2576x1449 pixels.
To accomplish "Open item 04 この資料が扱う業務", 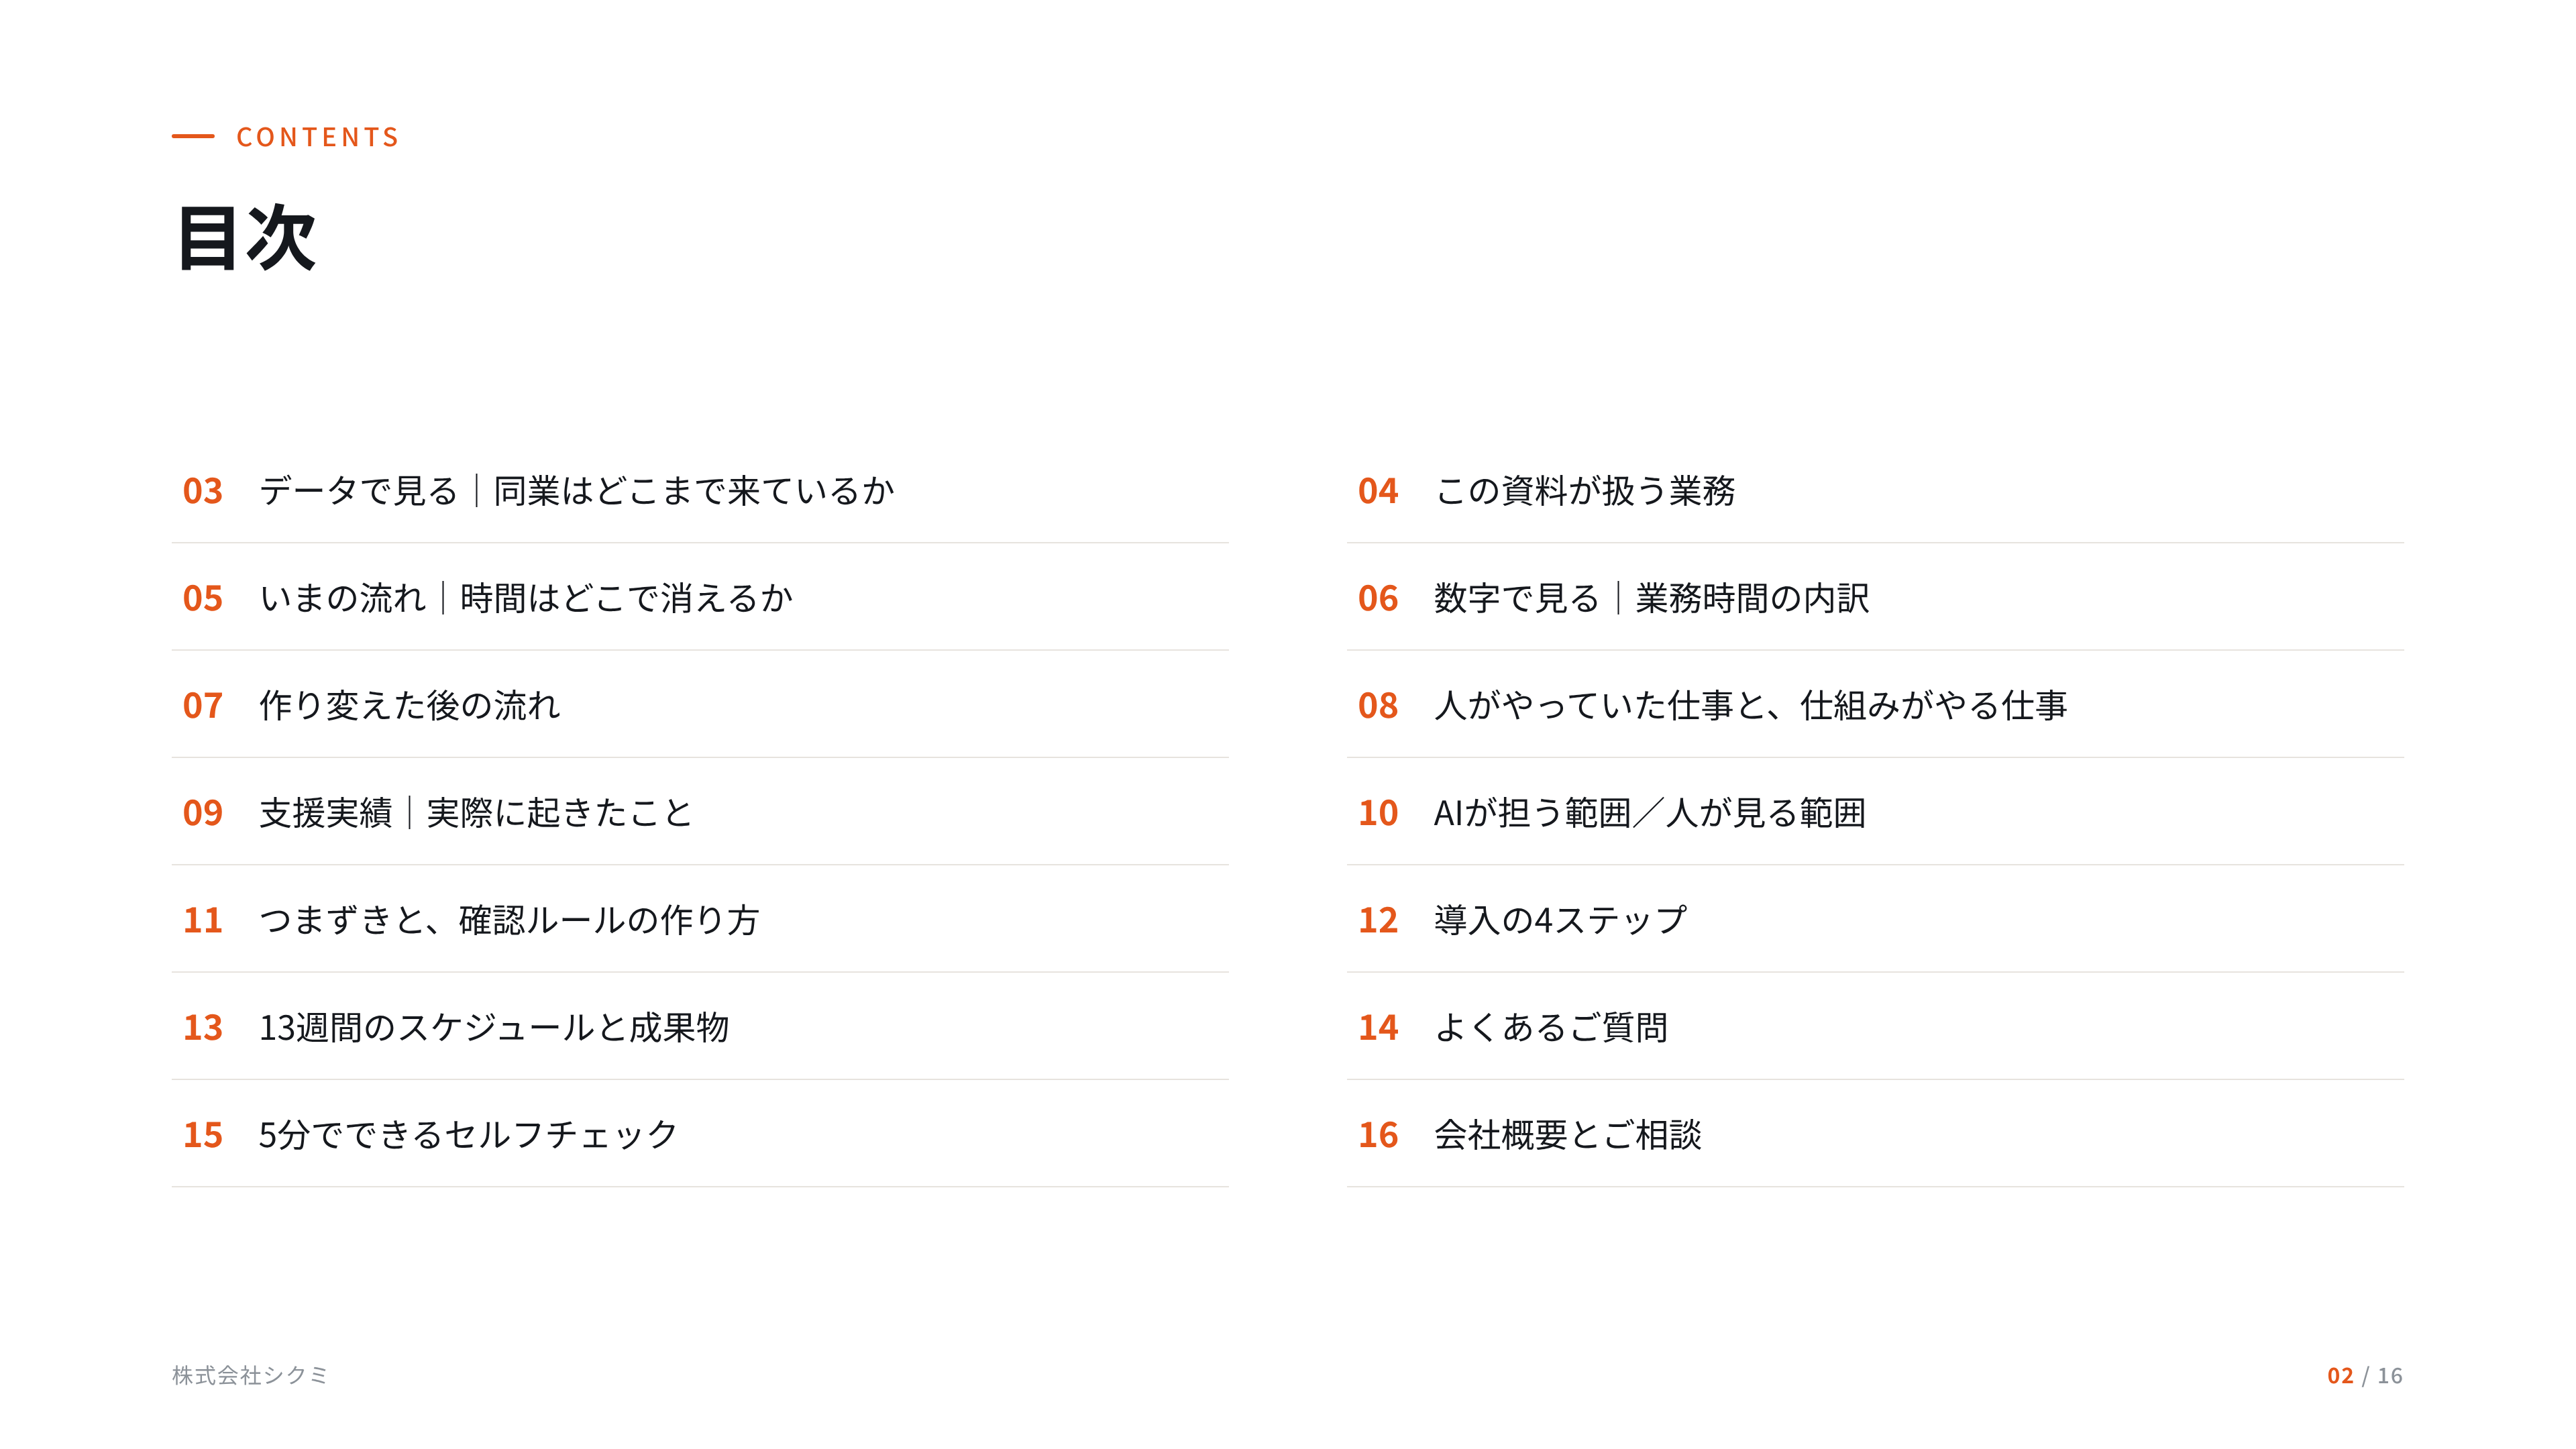I will click(x=1875, y=490).
